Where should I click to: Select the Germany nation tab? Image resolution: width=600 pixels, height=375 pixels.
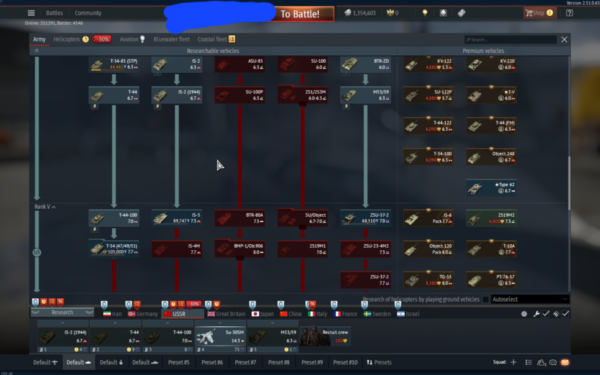coord(143,314)
